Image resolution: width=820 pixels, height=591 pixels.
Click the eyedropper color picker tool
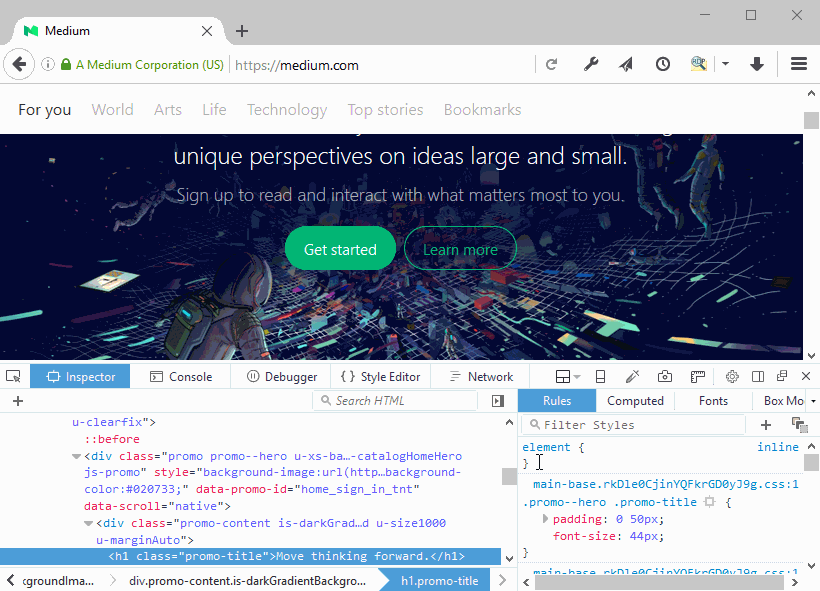pos(632,376)
